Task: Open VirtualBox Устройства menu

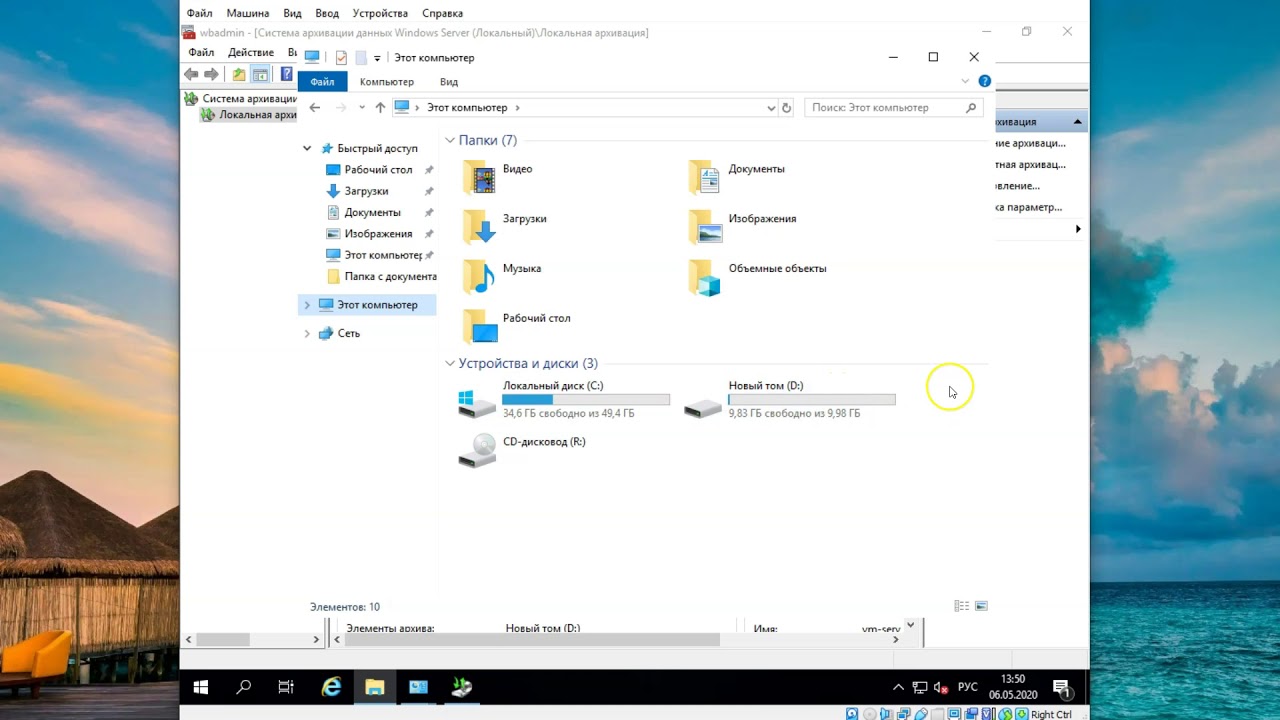Action: coord(379,14)
